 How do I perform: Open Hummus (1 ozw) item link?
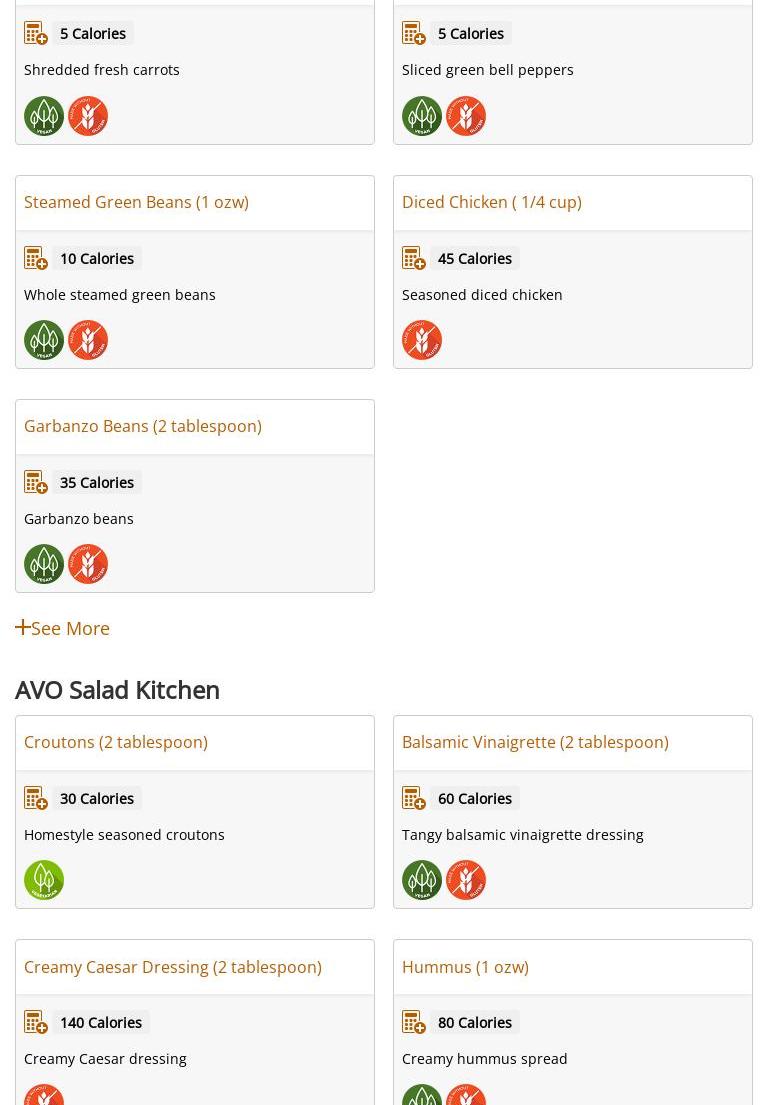(465, 967)
